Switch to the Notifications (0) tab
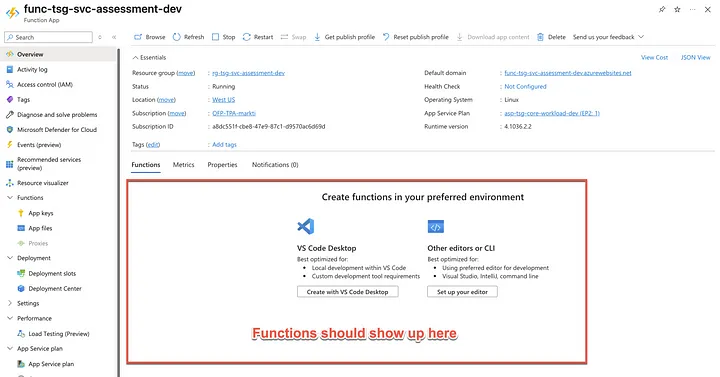720x377 pixels. (x=275, y=165)
